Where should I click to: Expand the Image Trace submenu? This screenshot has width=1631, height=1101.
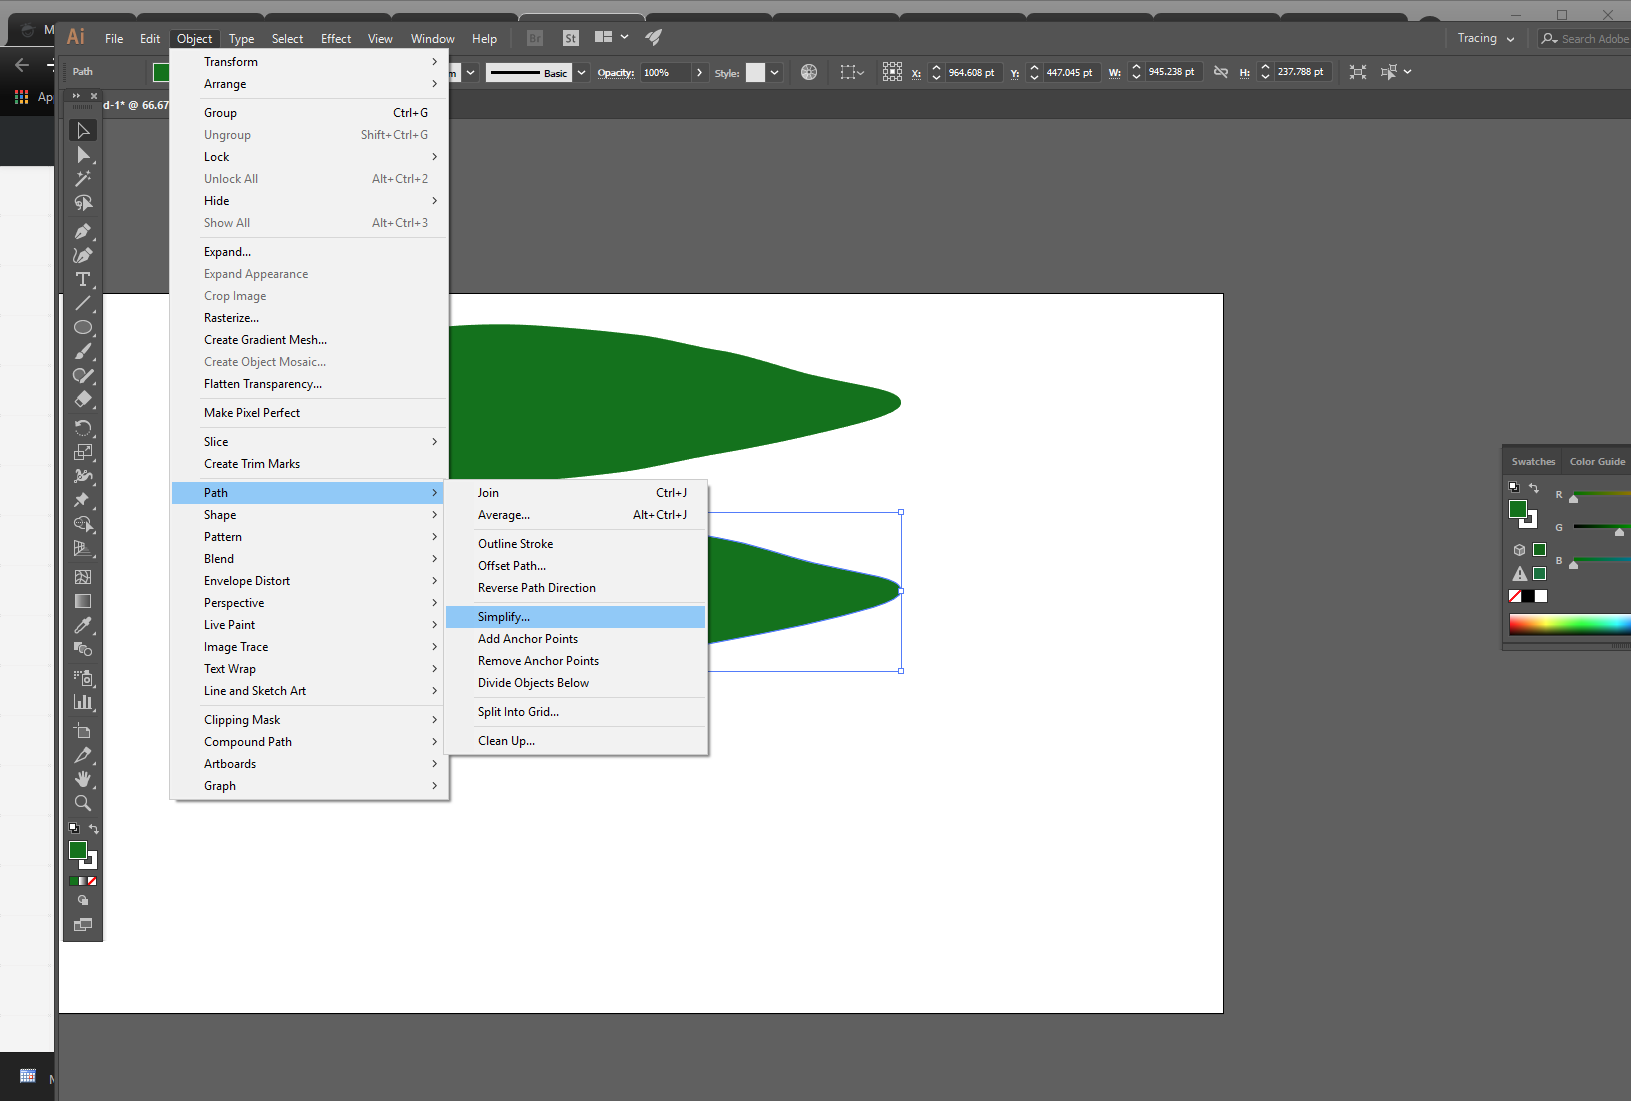coord(306,647)
